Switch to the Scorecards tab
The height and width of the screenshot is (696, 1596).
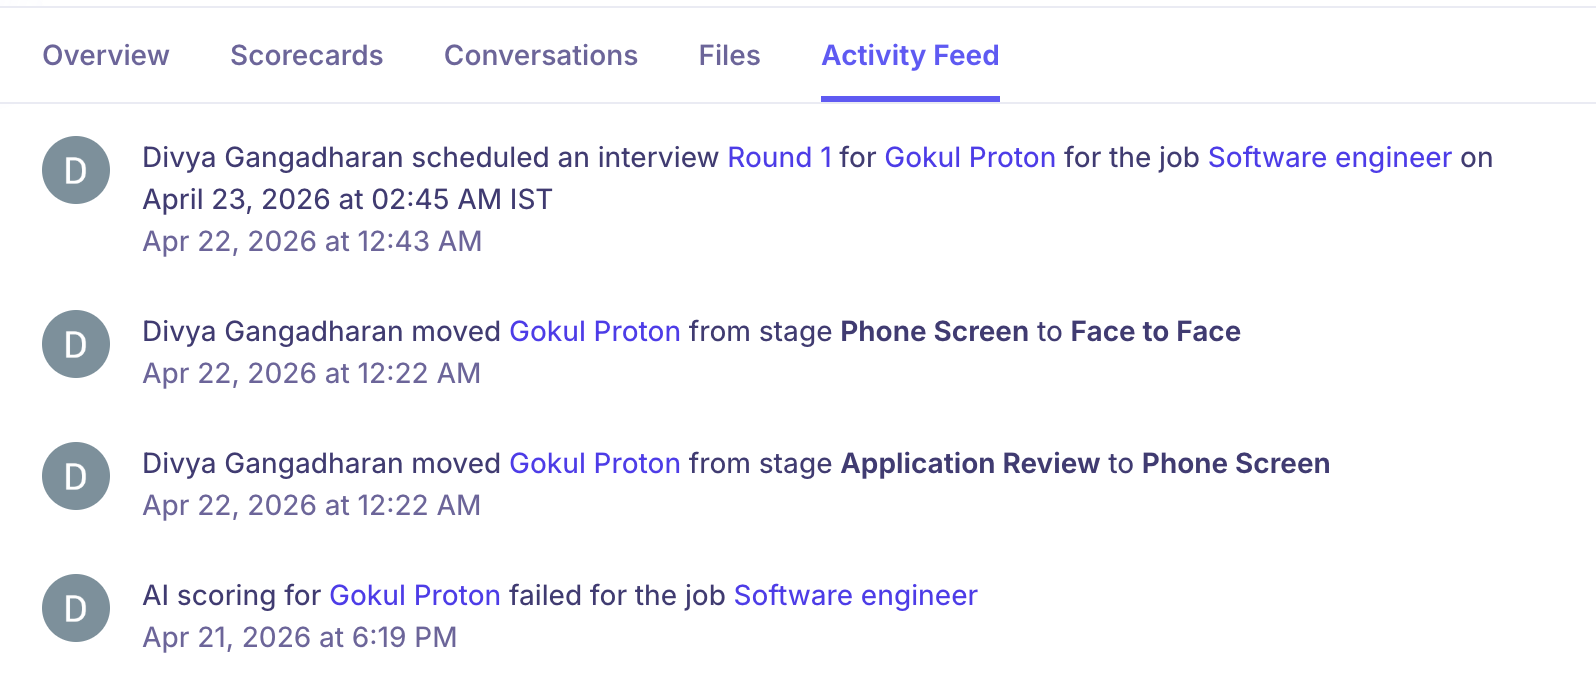pyautogui.click(x=306, y=55)
